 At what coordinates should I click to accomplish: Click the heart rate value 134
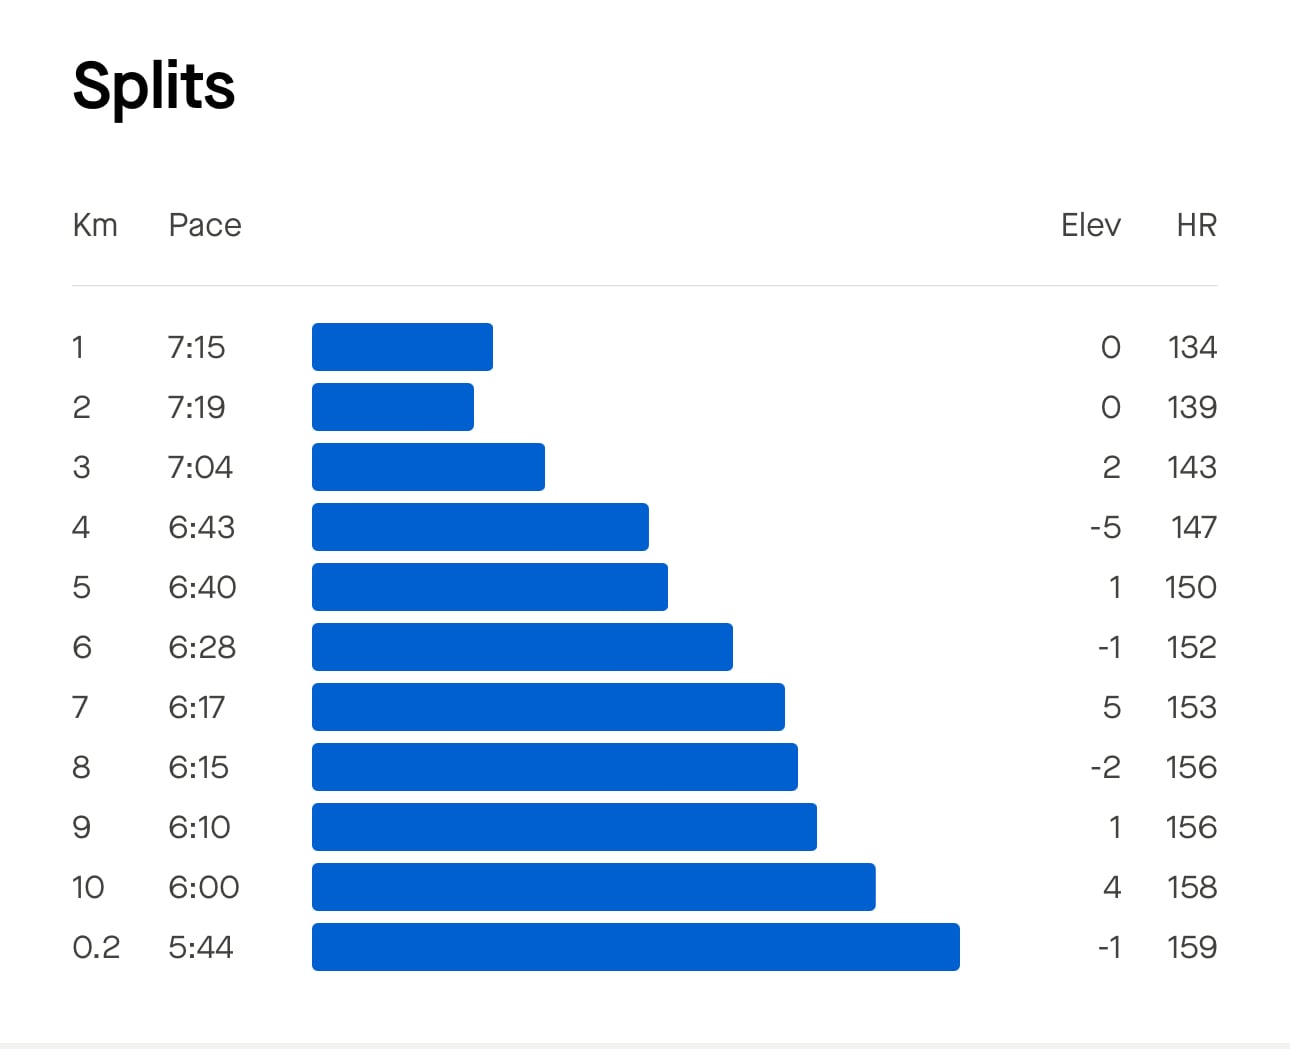(x=1192, y=347)
